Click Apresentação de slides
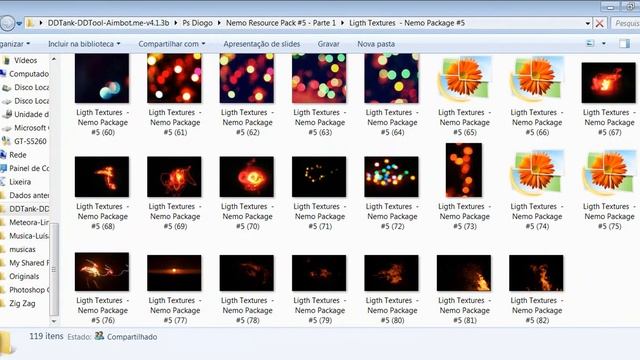 point(262,44)
